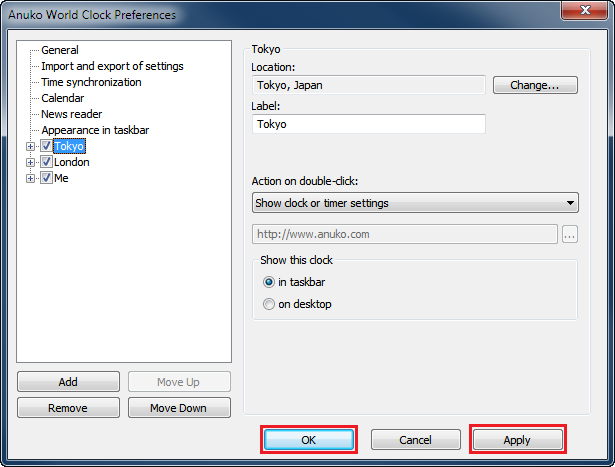This screenshot has height=467, width=615.
Task: Open the General settings tree item
Action: (x=60, y=50)
